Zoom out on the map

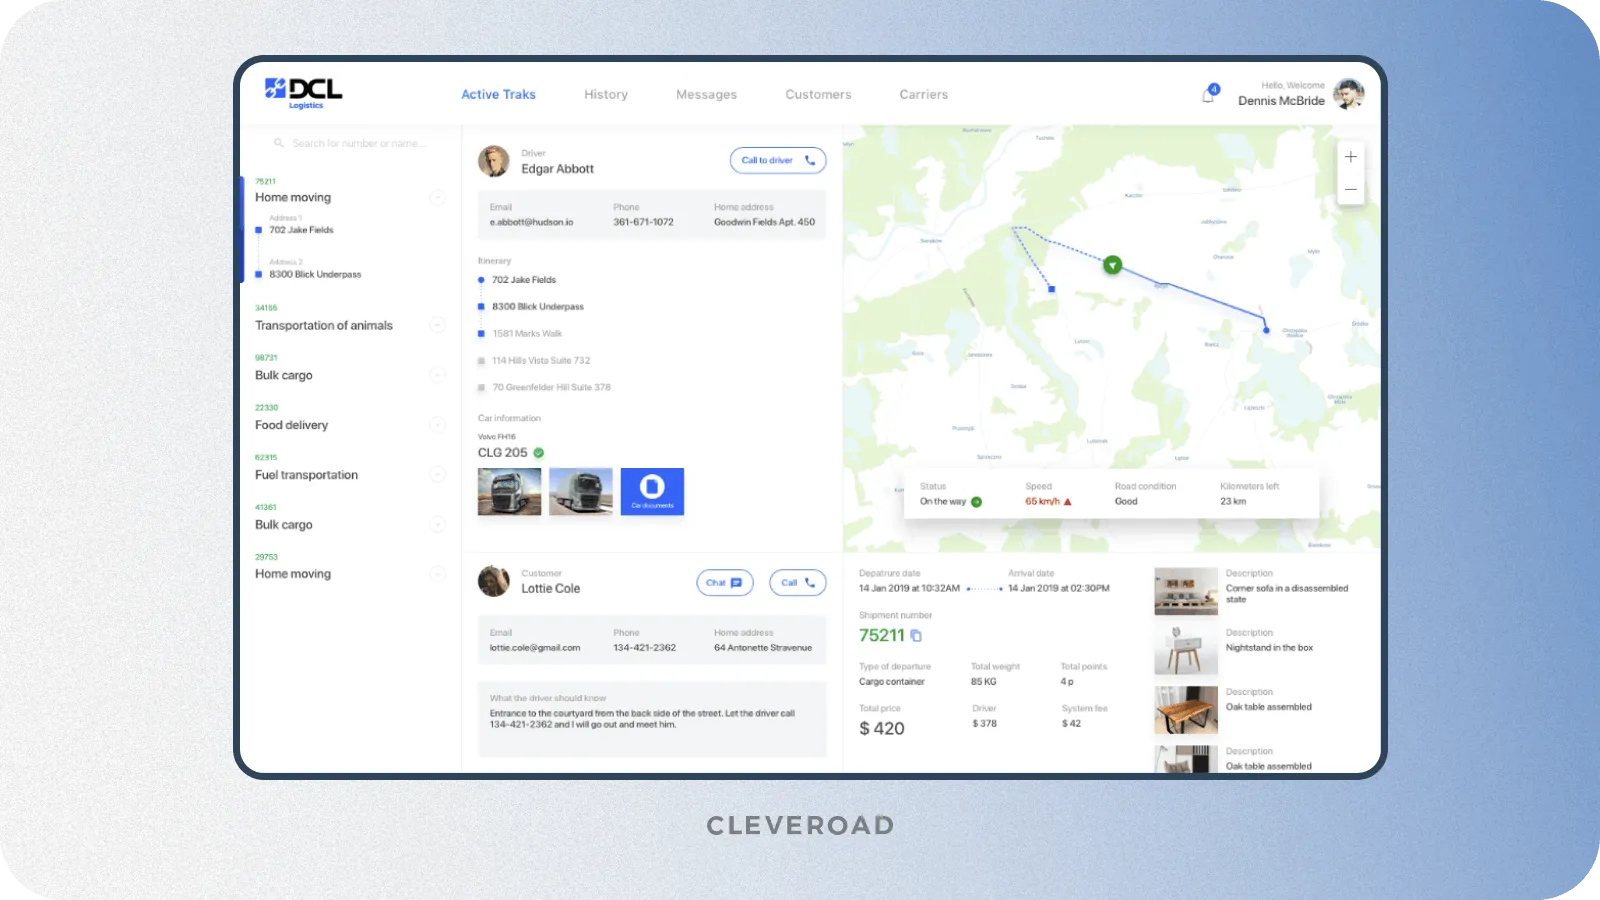coord(1351,189)
